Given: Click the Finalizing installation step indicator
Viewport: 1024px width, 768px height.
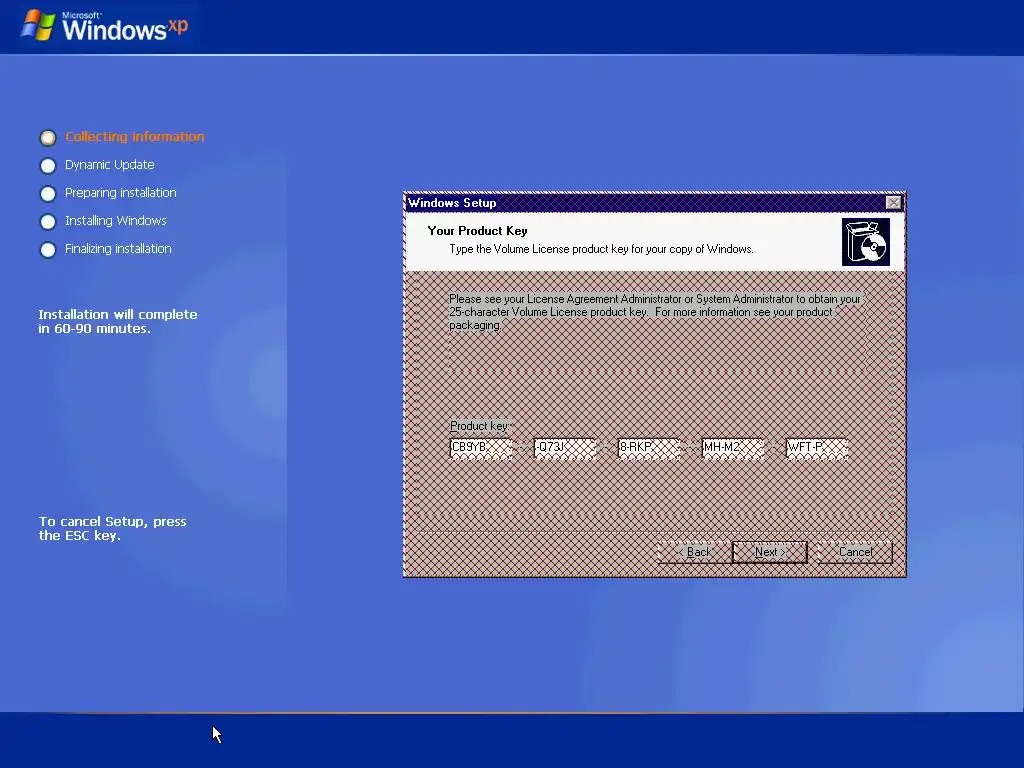Looking at the screenshot, I should tap(48, 249).
